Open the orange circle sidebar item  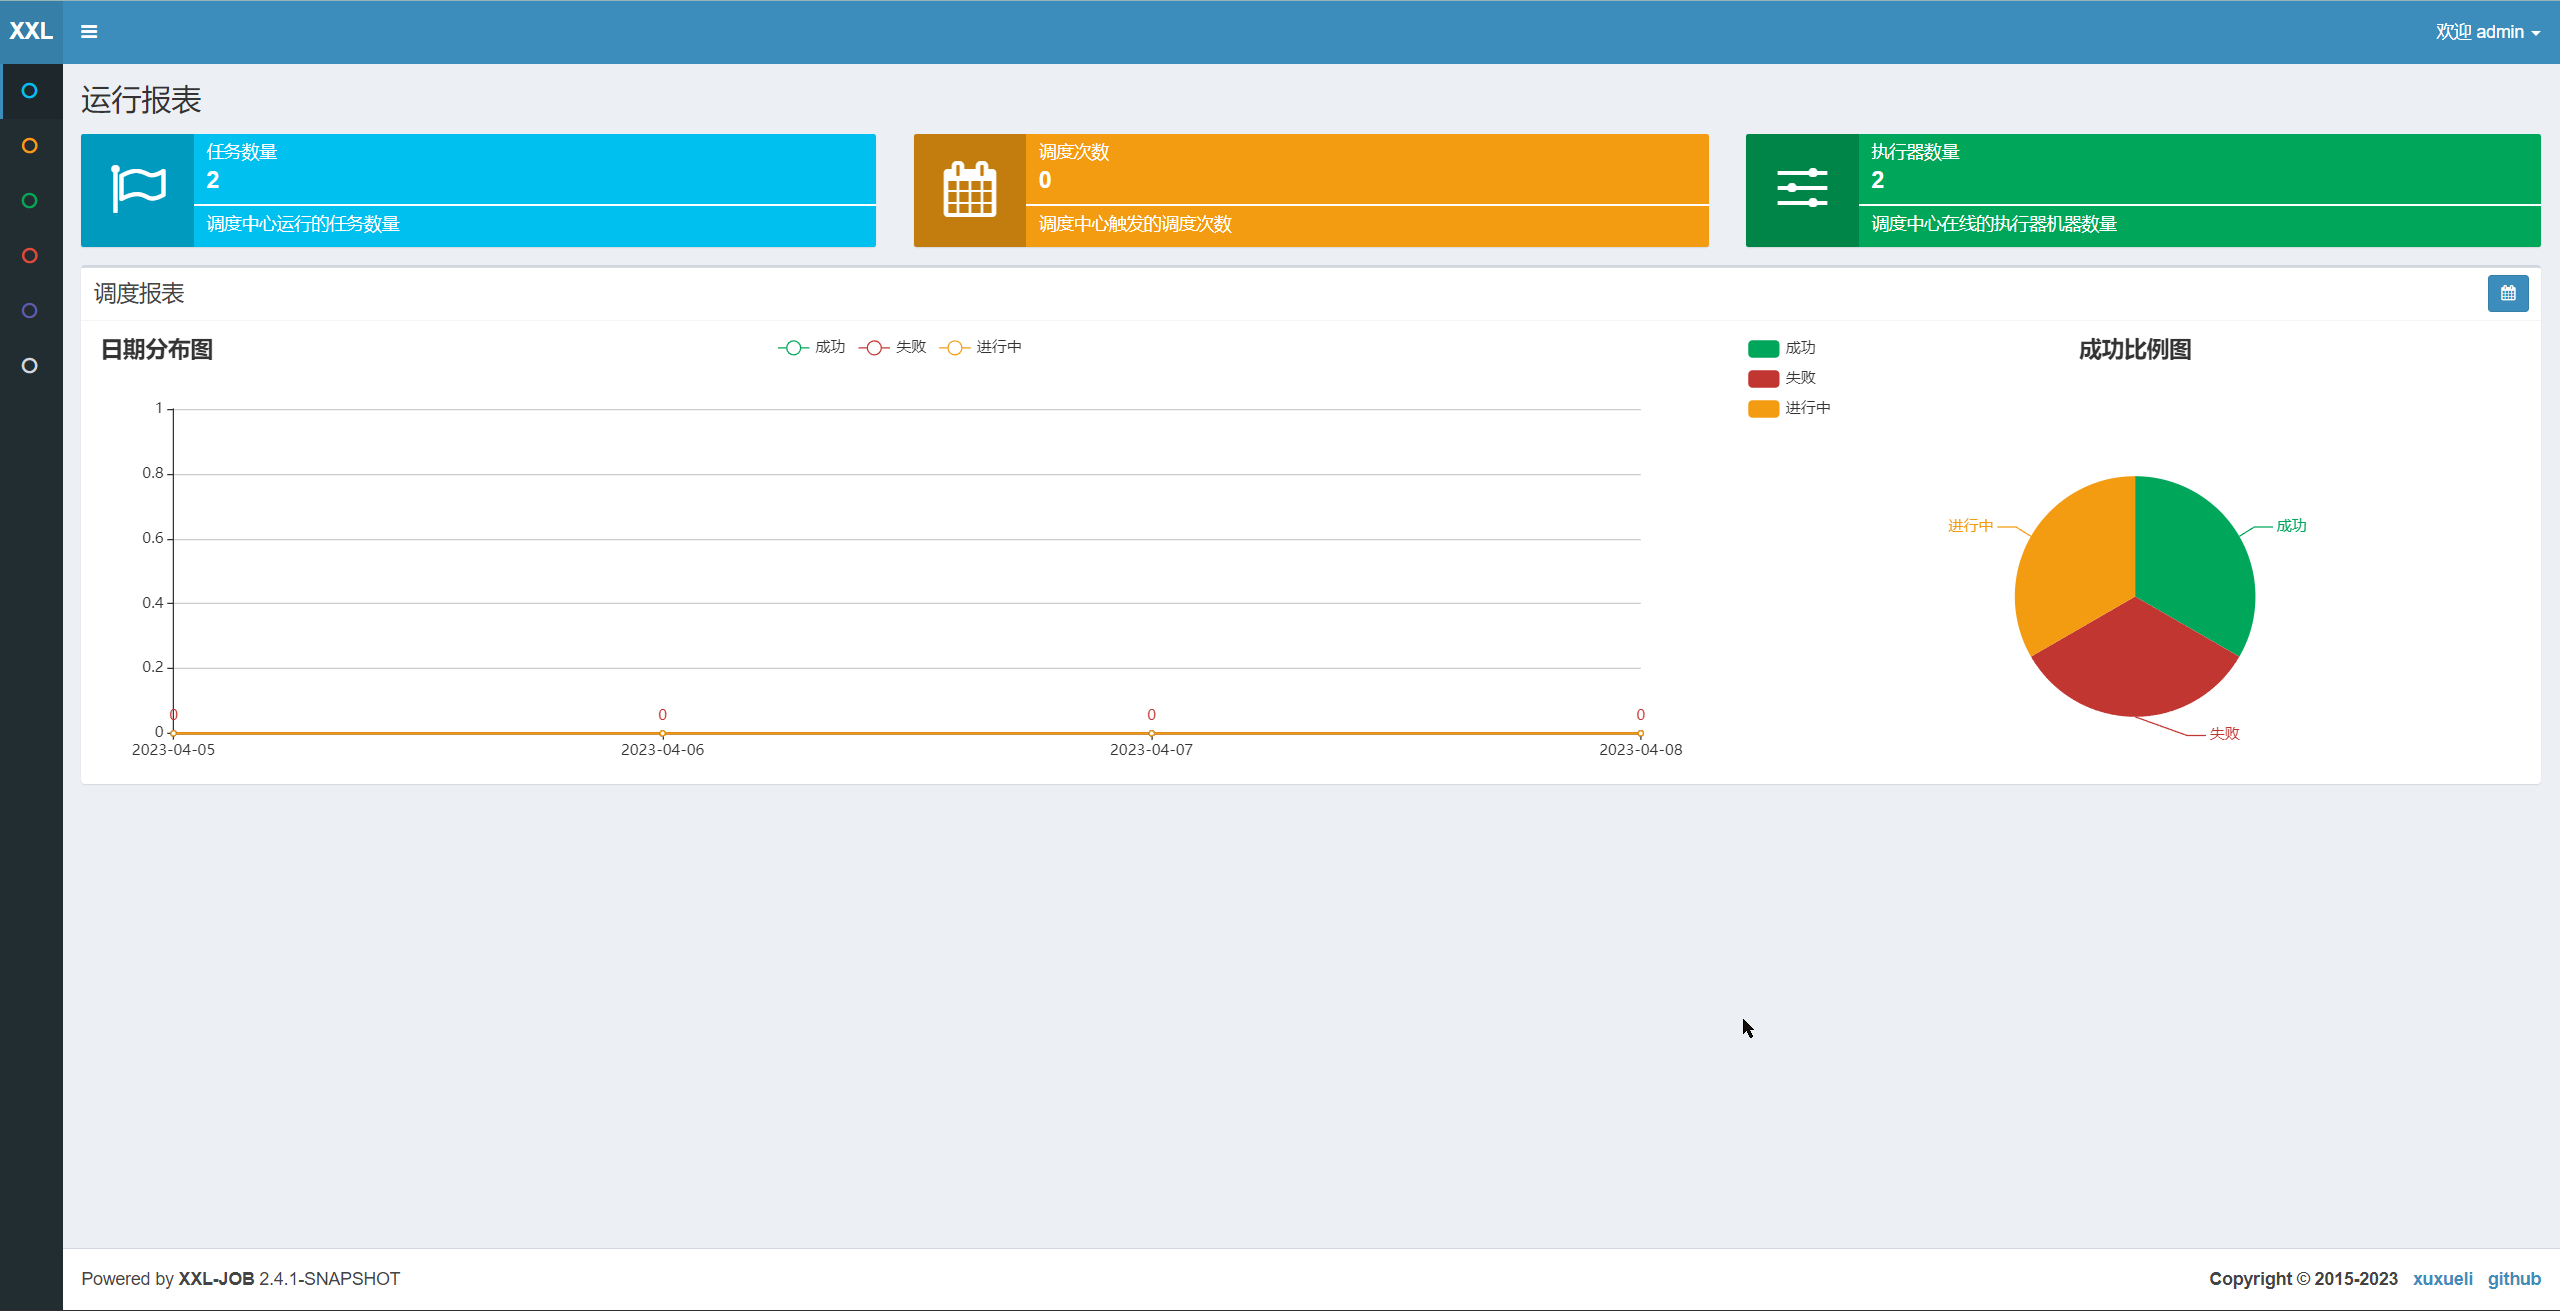coord(30,146)
